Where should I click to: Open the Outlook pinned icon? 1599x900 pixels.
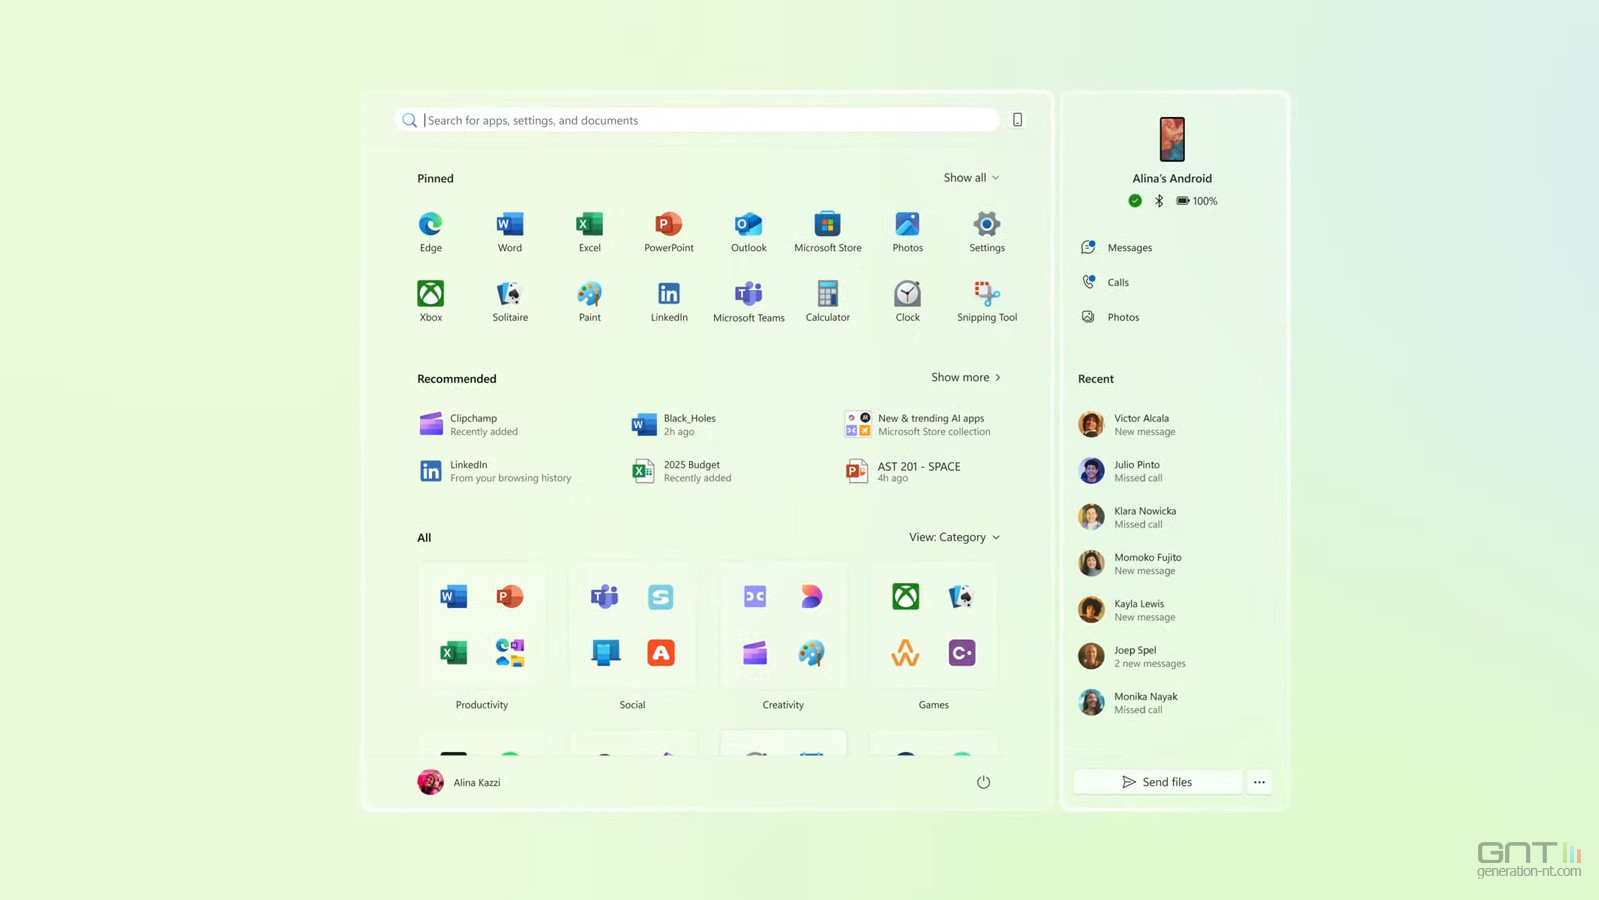point(748,231)
